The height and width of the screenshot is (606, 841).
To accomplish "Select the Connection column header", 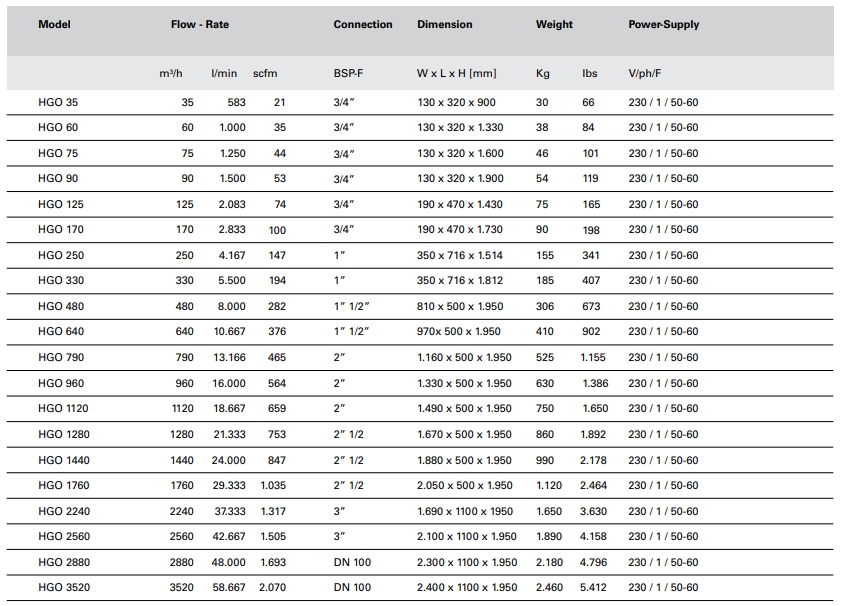I will (362, 25).
